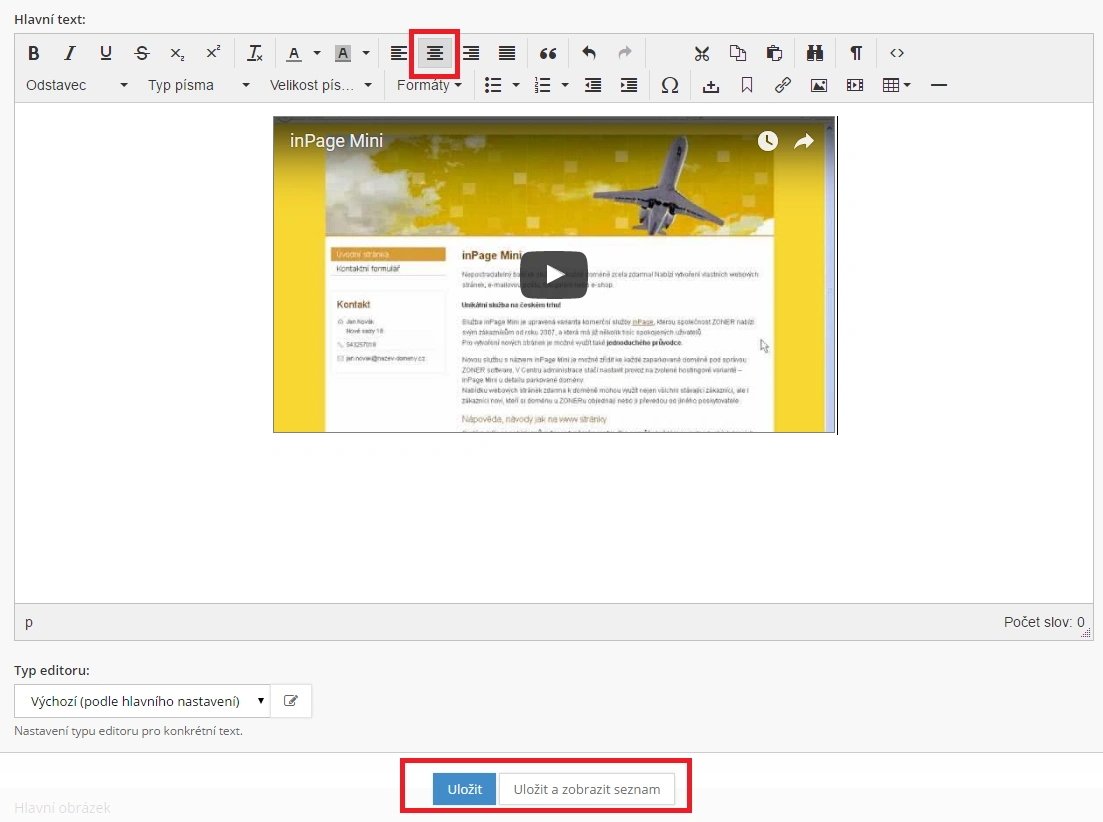The height and width of the screenshot is (822, 1103).
Task: Apply strikethrough formatting
Action: pyautogui.click(x=141, y=53)
